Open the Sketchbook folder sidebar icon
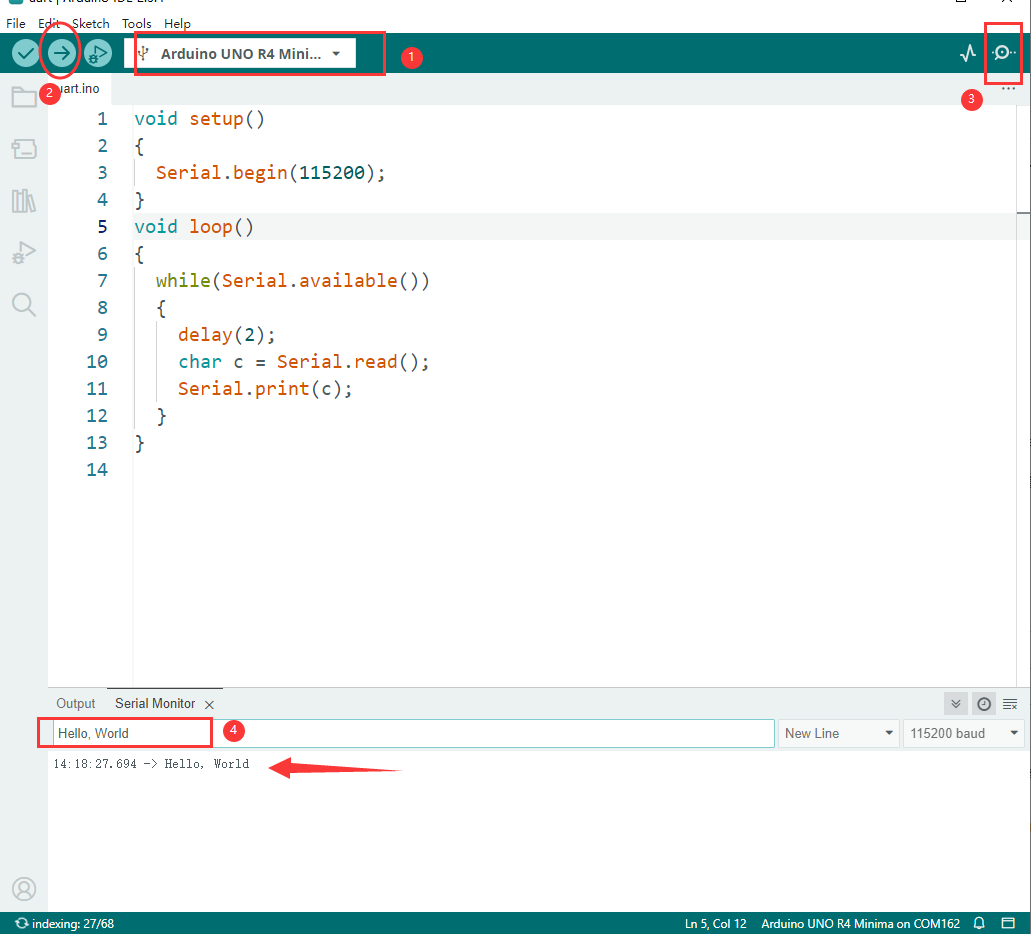Screen dimensions: 1031x934 pyautogui.click(x=24, y=97)
